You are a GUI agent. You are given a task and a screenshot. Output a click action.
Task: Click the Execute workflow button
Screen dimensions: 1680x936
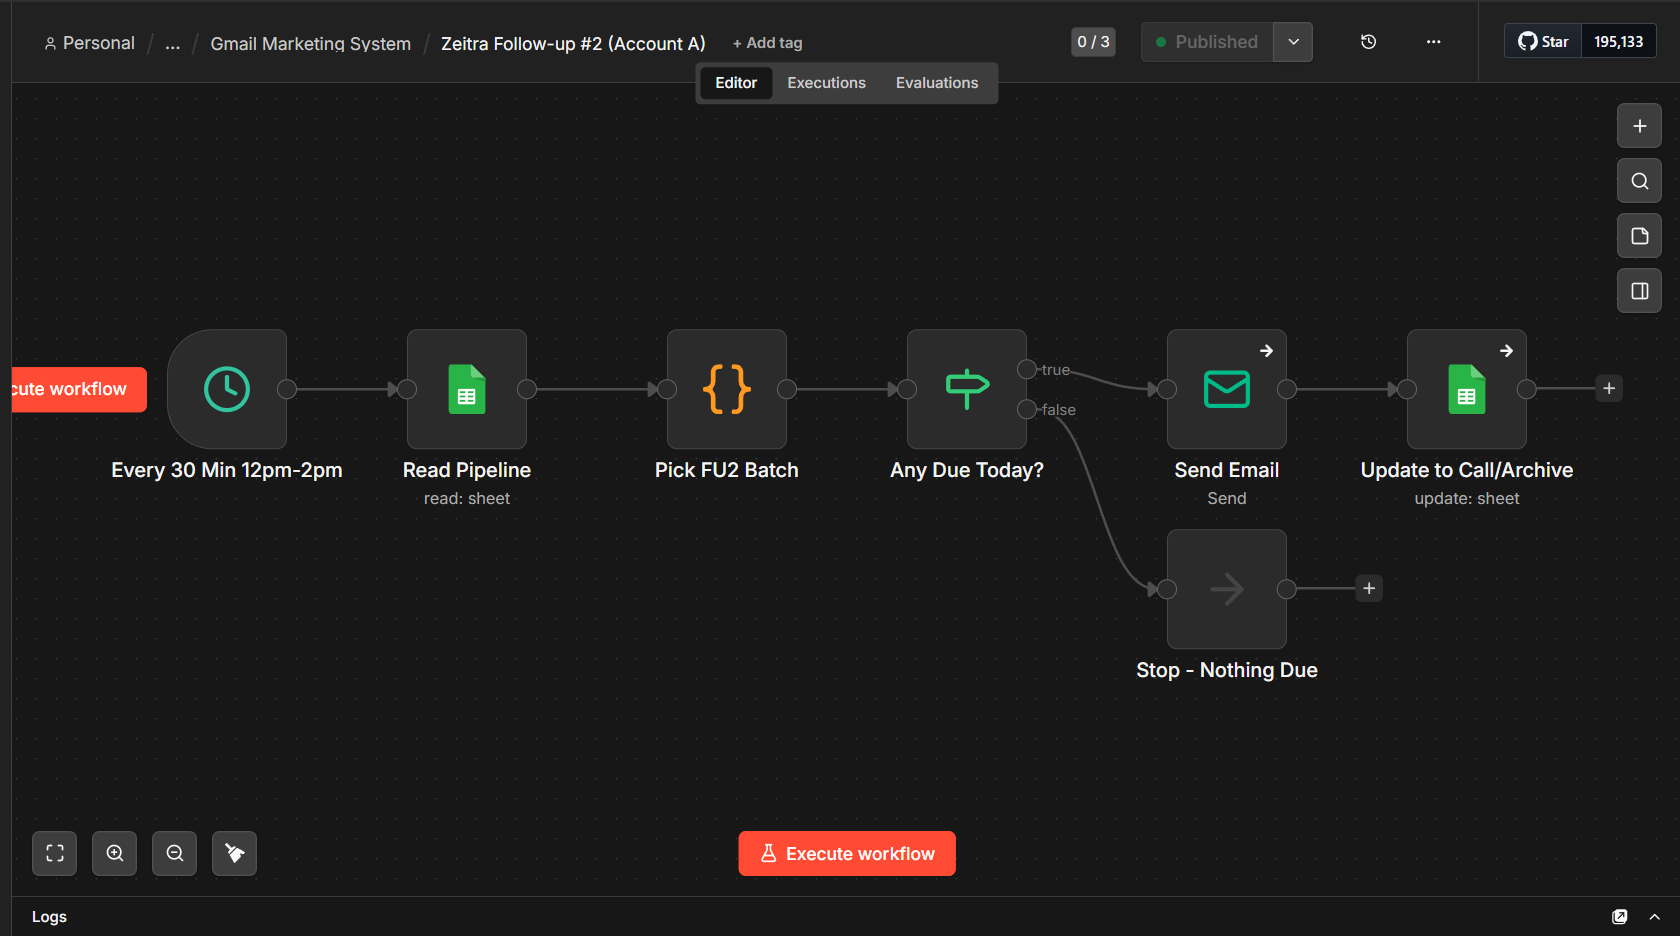point(847,854)
